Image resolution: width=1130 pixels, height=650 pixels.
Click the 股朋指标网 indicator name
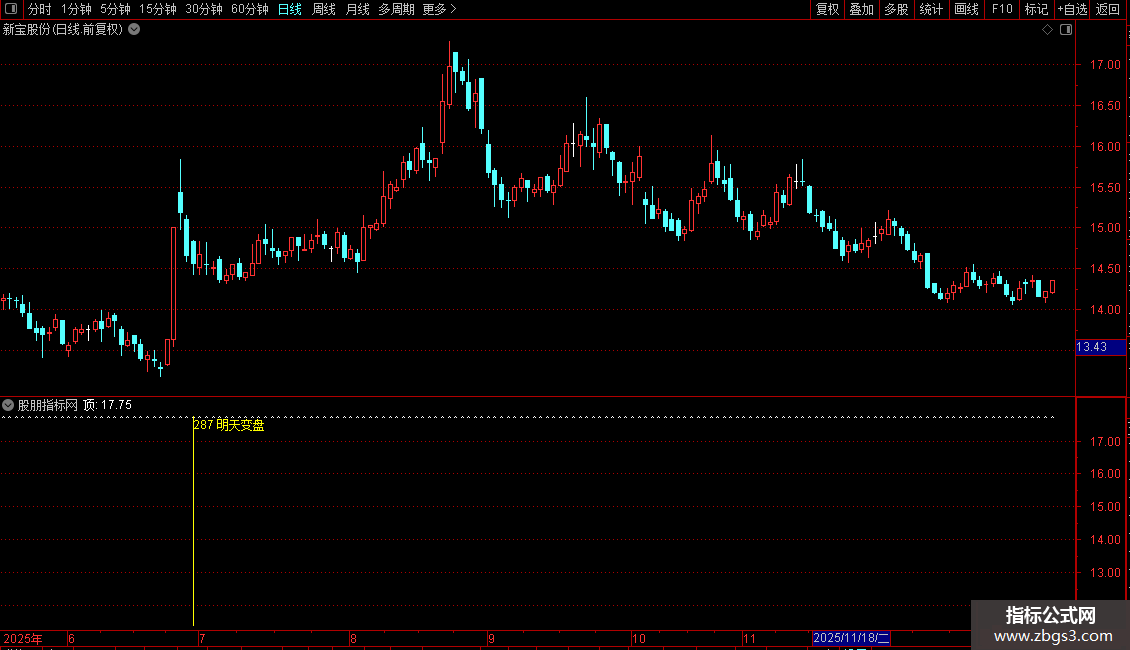(48, 406)
